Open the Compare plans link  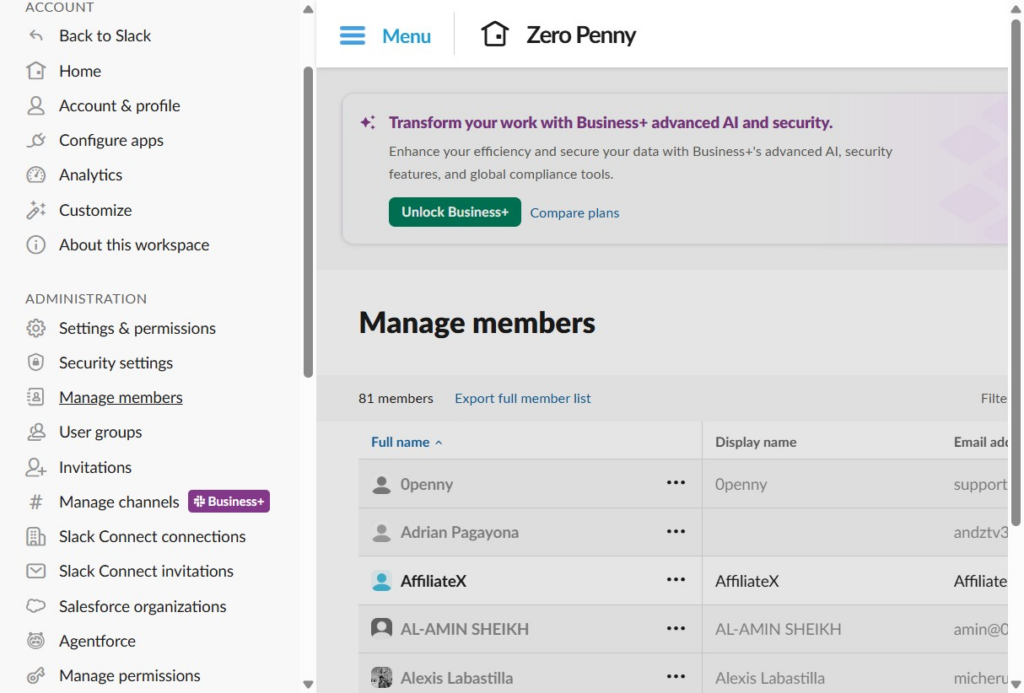point(574,213)
